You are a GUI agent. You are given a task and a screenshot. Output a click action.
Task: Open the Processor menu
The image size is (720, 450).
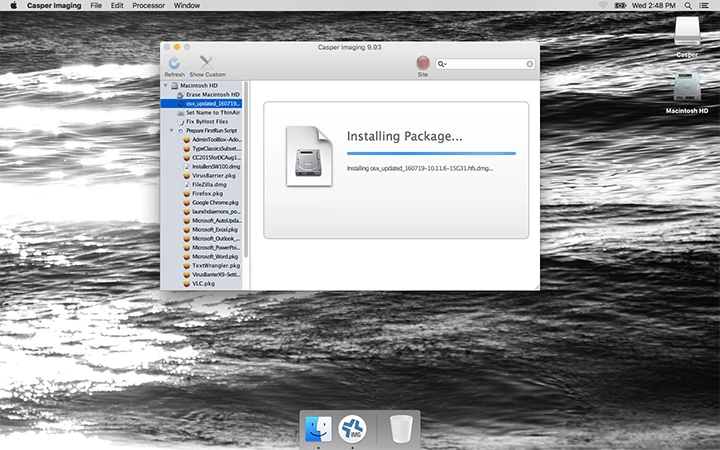[148, 6]
